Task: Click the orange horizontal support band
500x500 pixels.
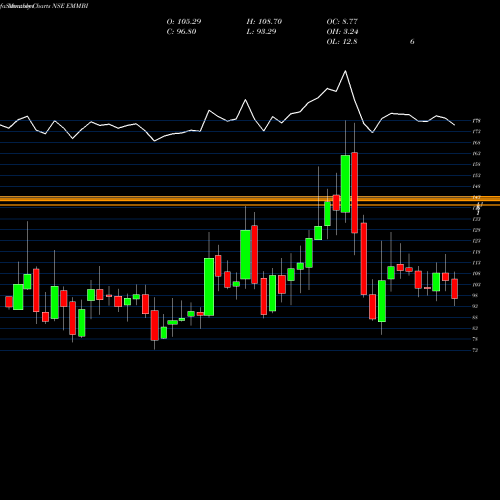Action: pyautogui.click(x=250, y=201)
